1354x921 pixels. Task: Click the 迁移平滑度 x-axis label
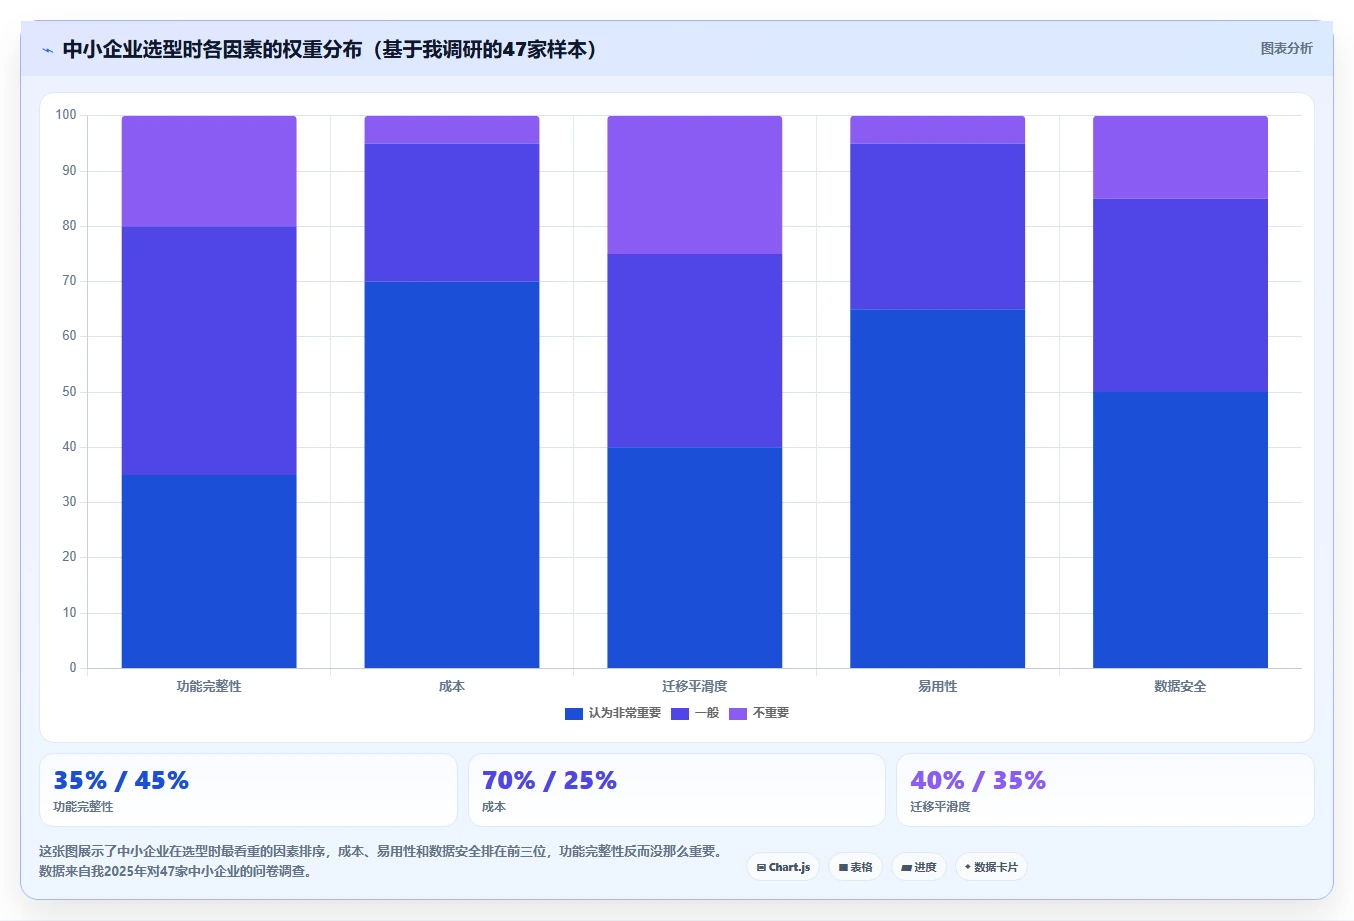pyautogui.click(x=695, y=686)
